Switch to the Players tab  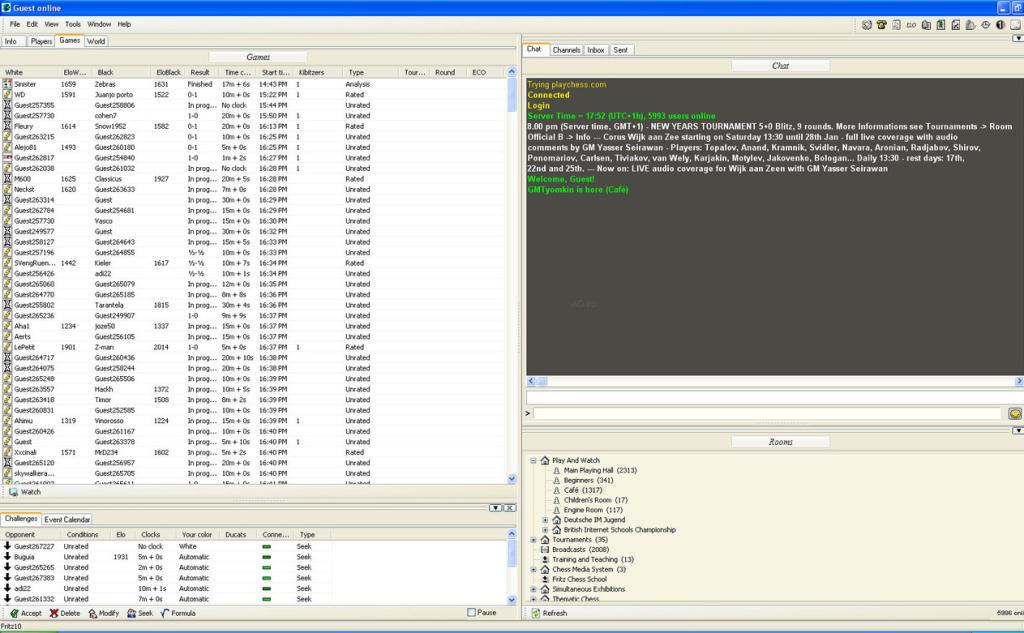(x=41, y=41)
